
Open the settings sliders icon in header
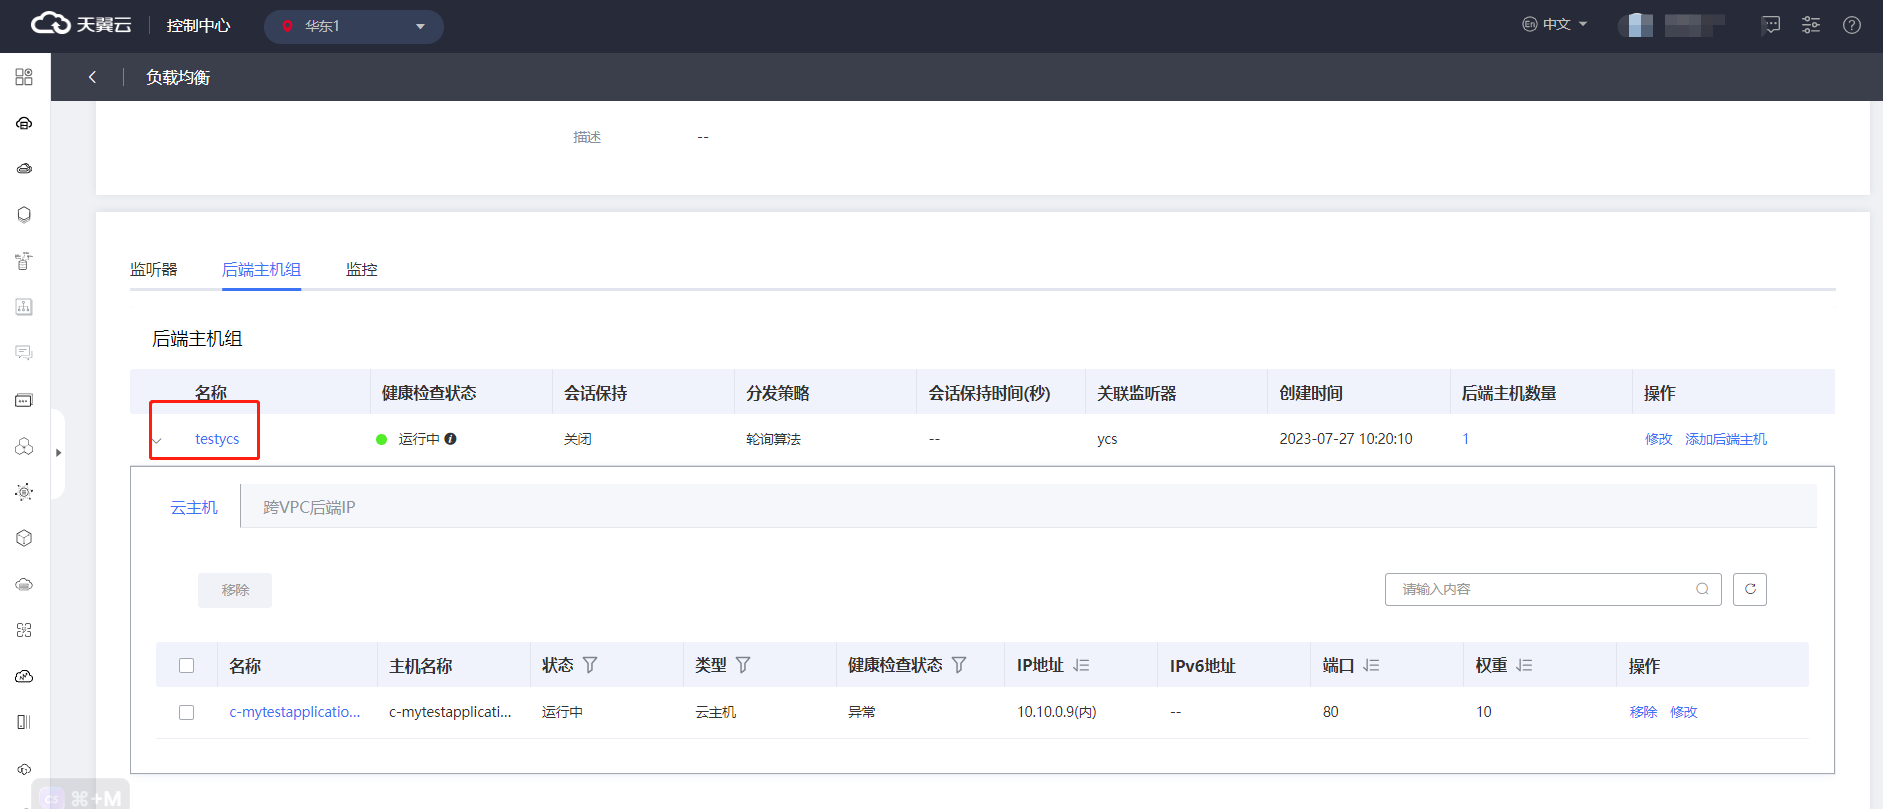pos(1810,26)
